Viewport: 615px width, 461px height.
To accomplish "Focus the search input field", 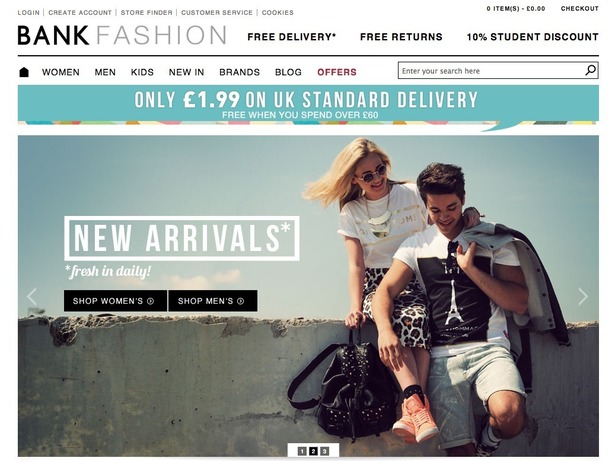I will coord(491,71).
